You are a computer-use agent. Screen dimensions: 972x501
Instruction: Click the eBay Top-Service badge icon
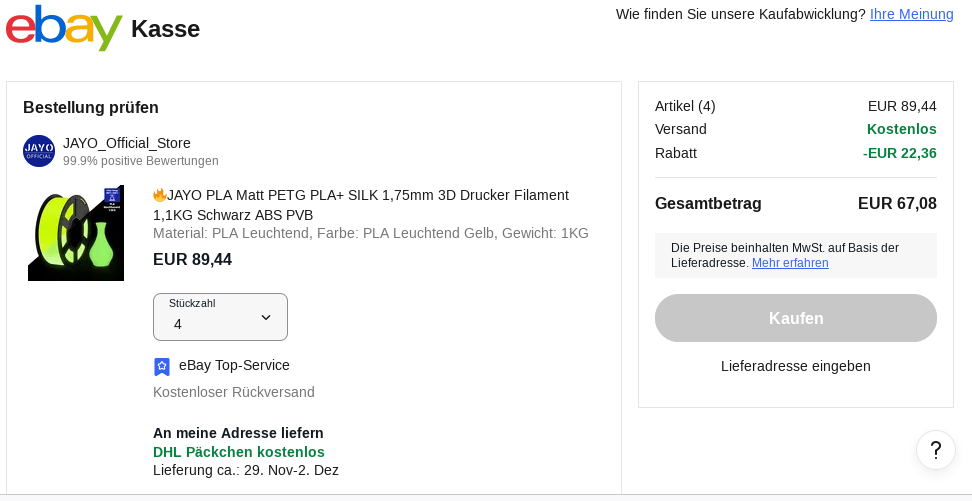coord(162,366)
